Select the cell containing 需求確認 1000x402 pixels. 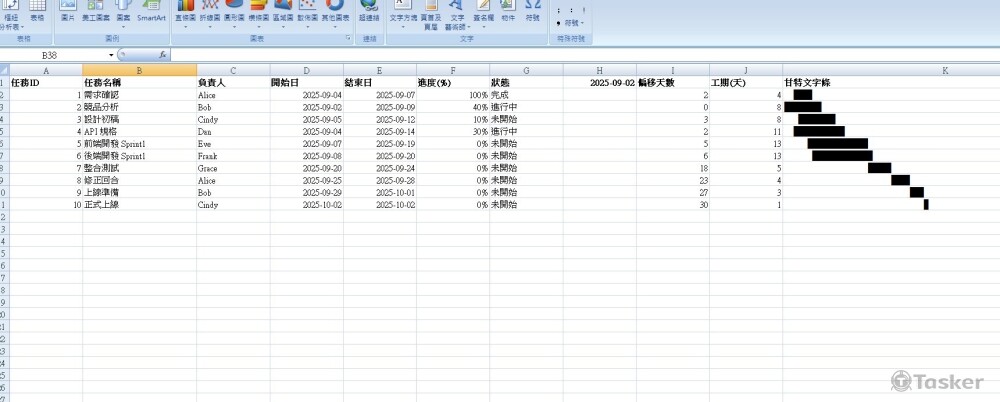click(x=140, y=94)
